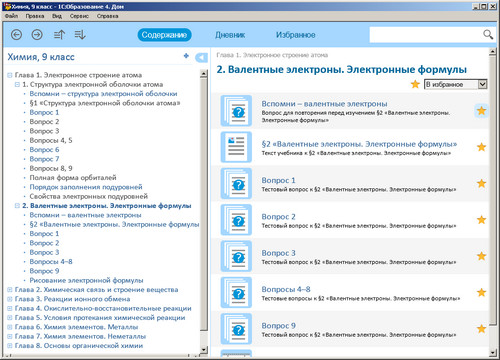
Task: Expand Глава 6 tree node
Action: coord(10,327)
